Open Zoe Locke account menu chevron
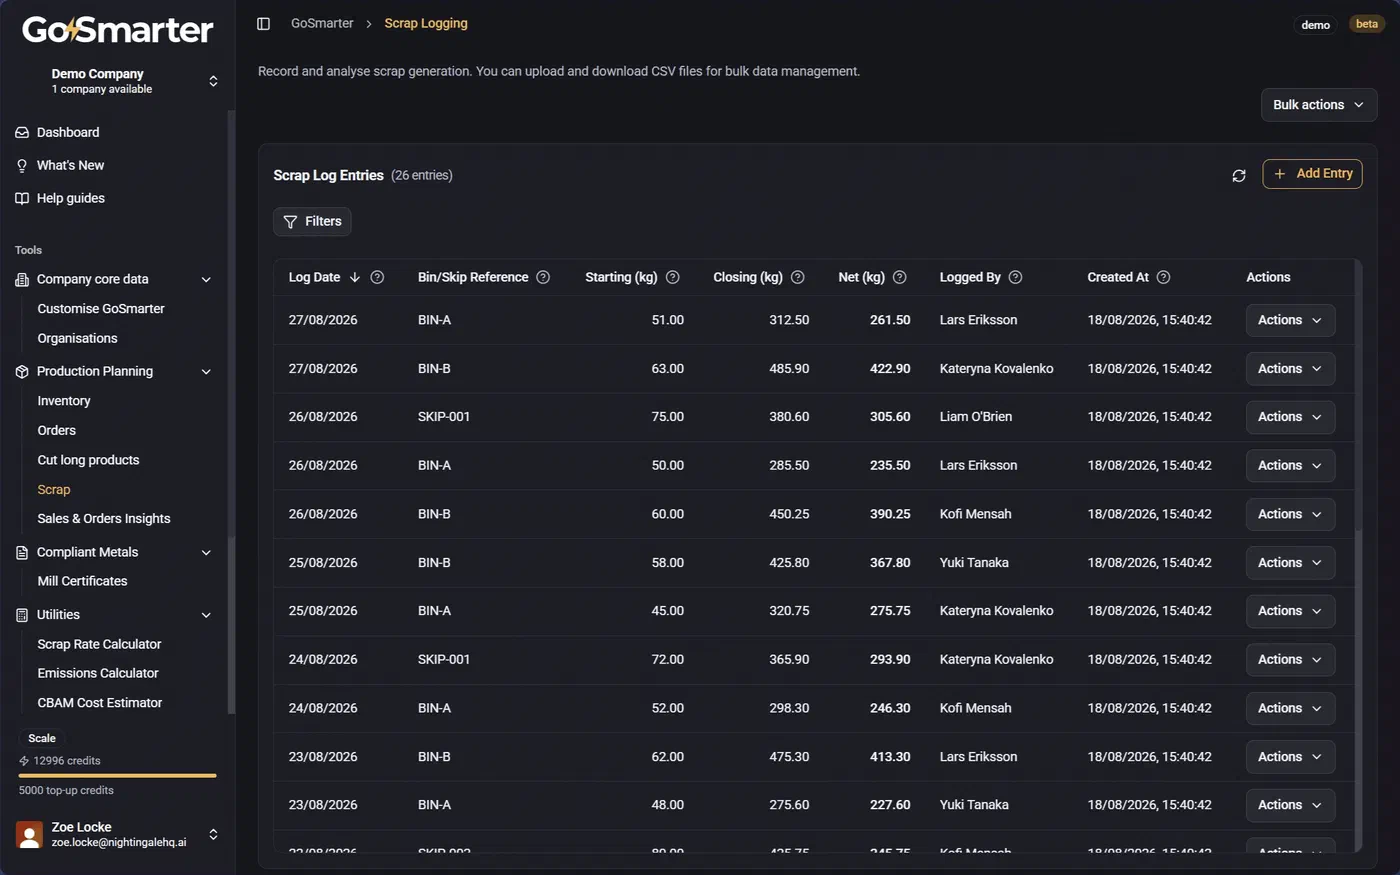 click(213, 834)
